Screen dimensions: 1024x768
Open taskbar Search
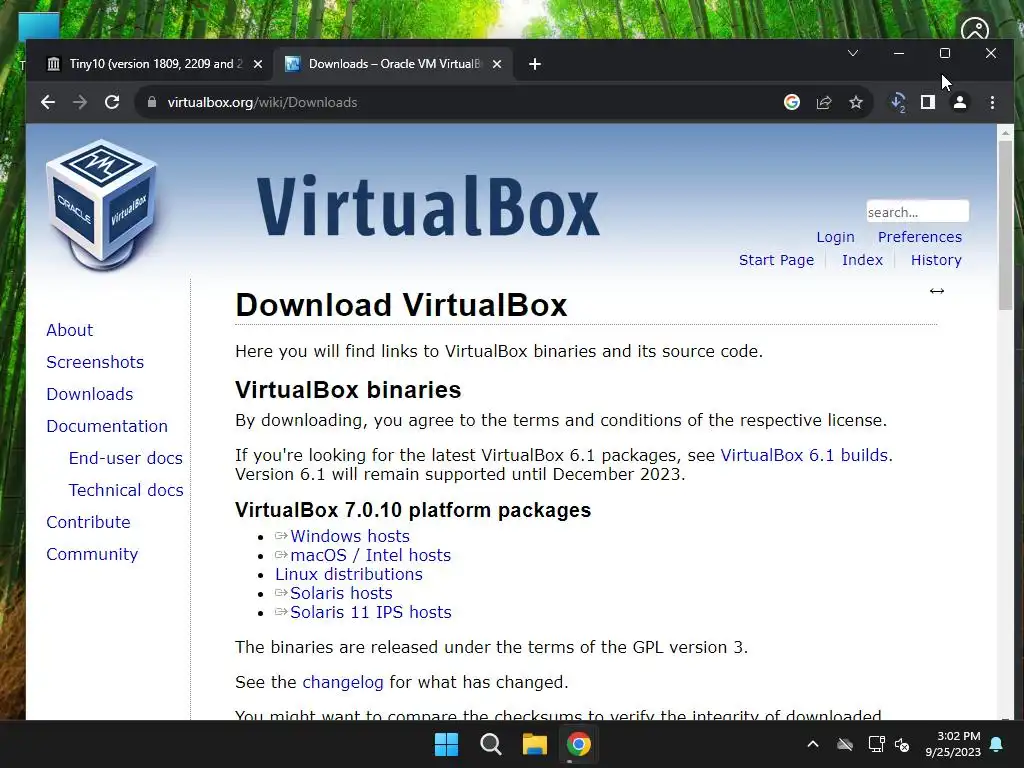(490, 744)
